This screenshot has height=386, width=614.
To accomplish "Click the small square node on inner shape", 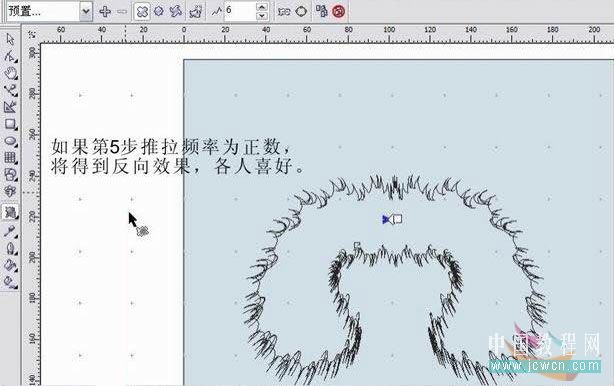I will 357,245.
